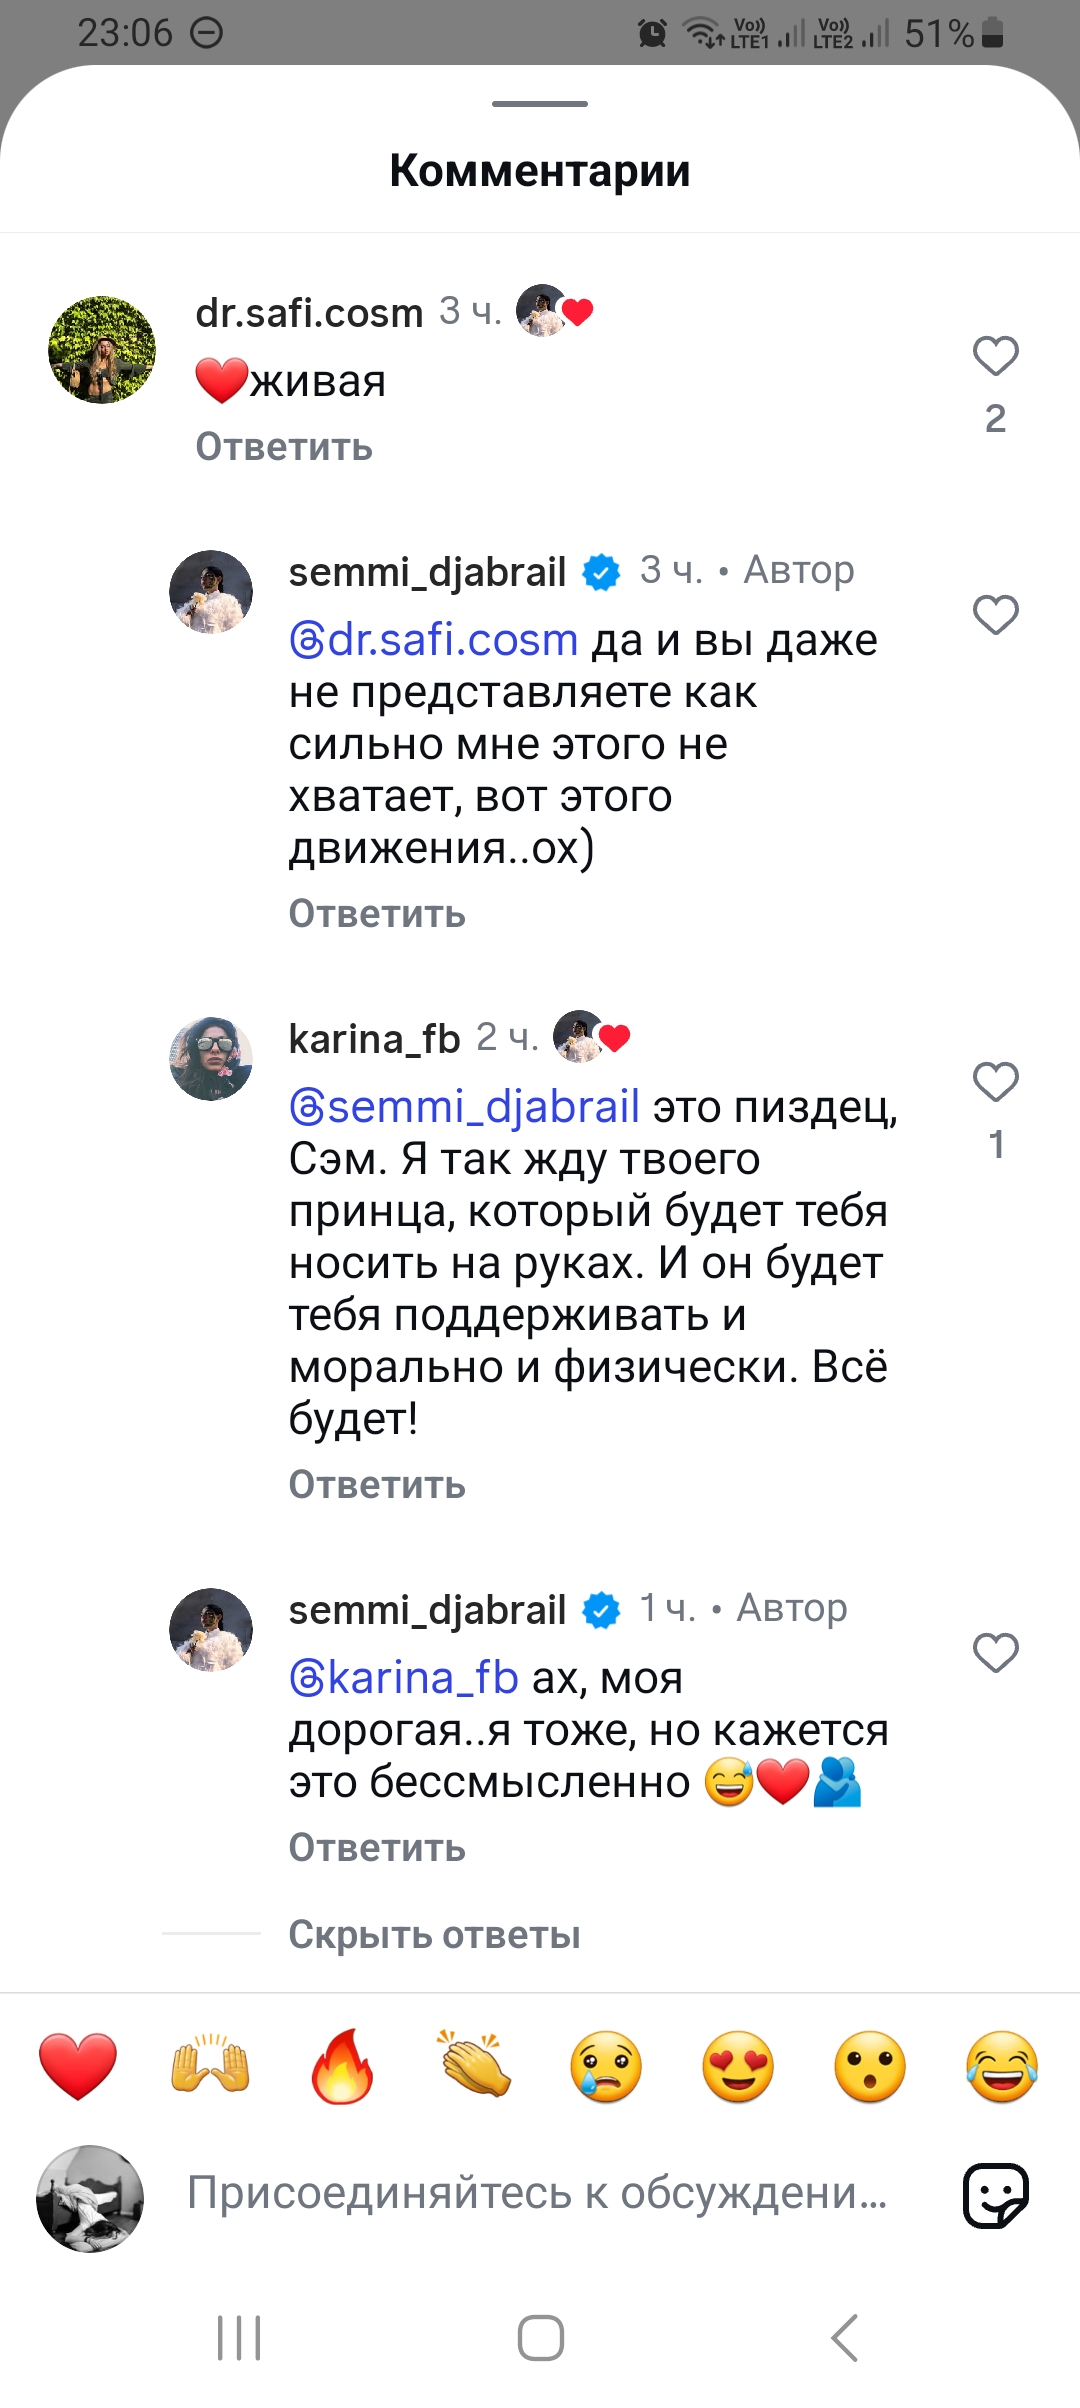Reply to dr.safi.cosm's comment
Screen dimensions: 1080x2408
coord(284,447)
